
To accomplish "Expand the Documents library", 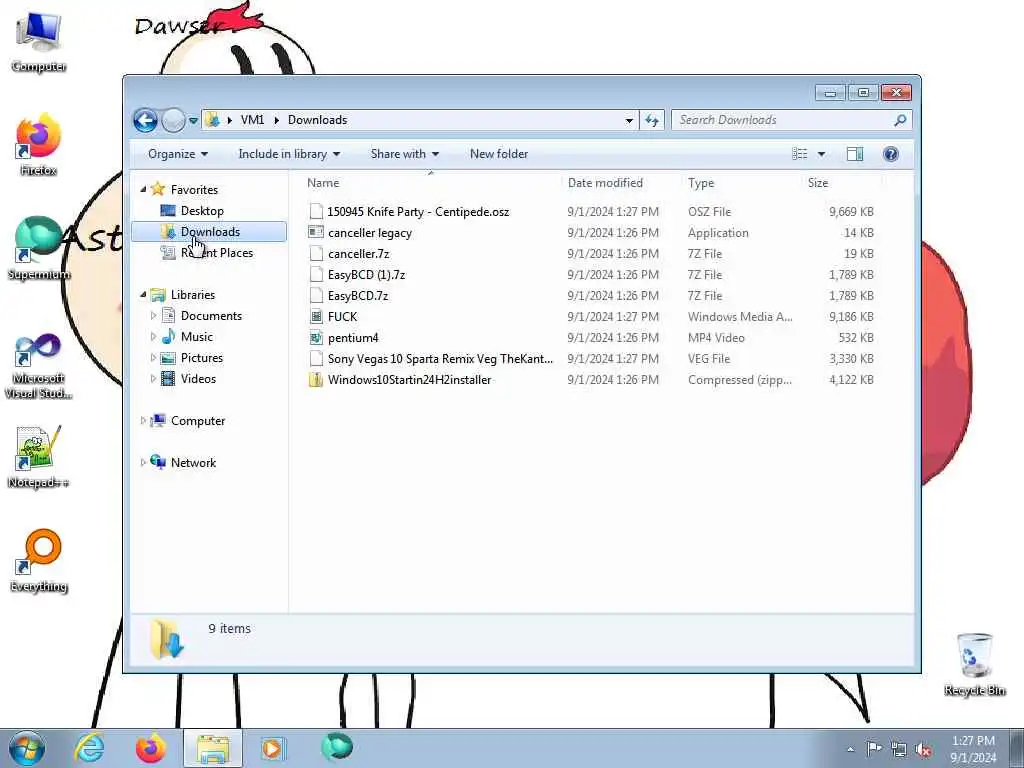I will point(153,316).
